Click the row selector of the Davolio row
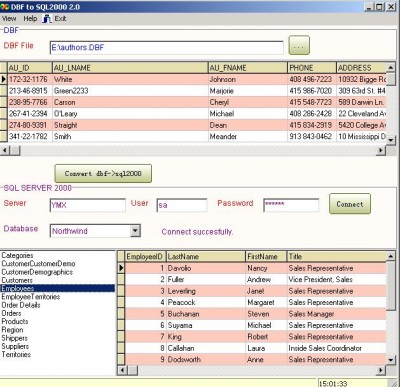The width and height of the screenshot is (400, 387). [x=121, y=268]
